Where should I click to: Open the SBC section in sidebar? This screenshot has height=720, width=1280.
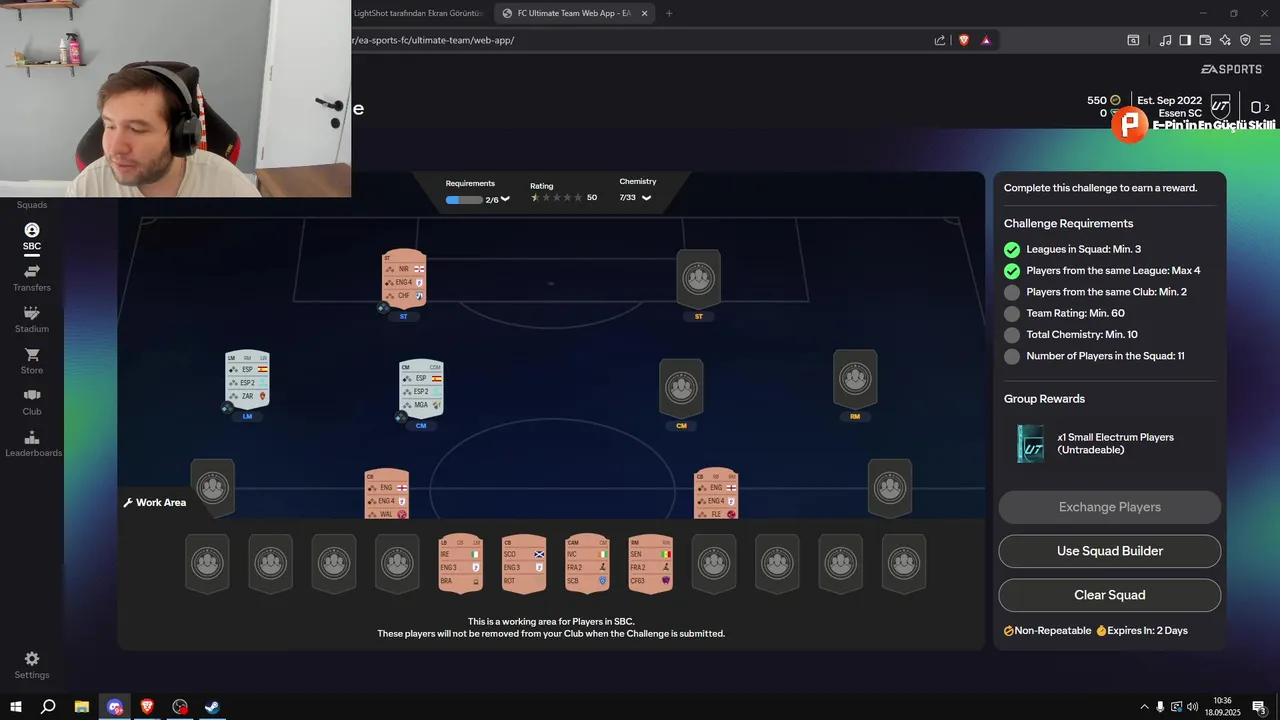[32, 236]
